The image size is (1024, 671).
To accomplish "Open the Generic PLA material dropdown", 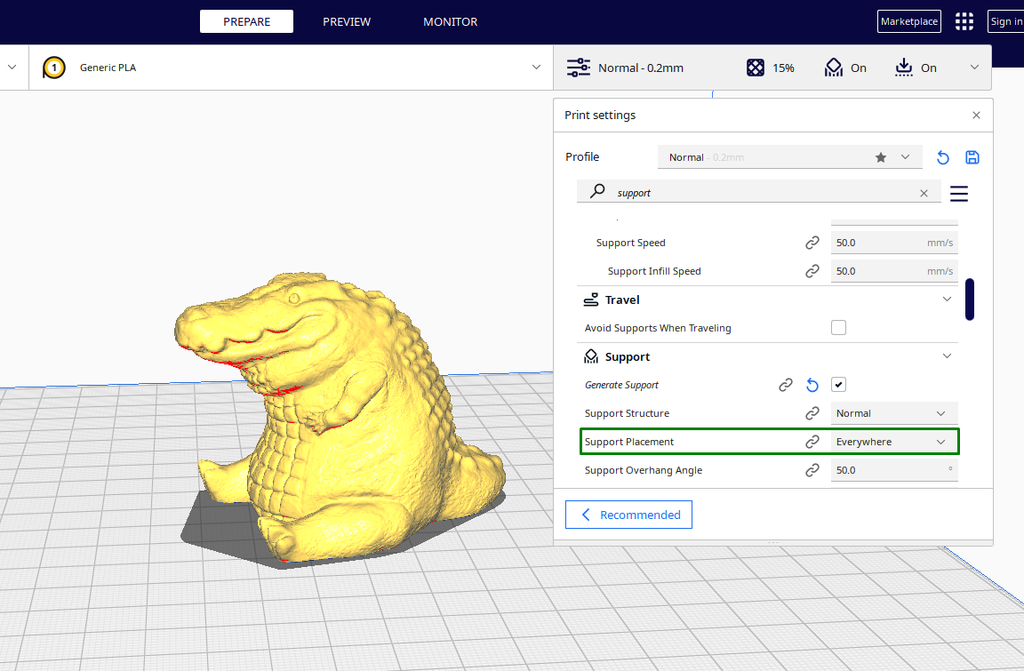I will (x=534, y=67).
